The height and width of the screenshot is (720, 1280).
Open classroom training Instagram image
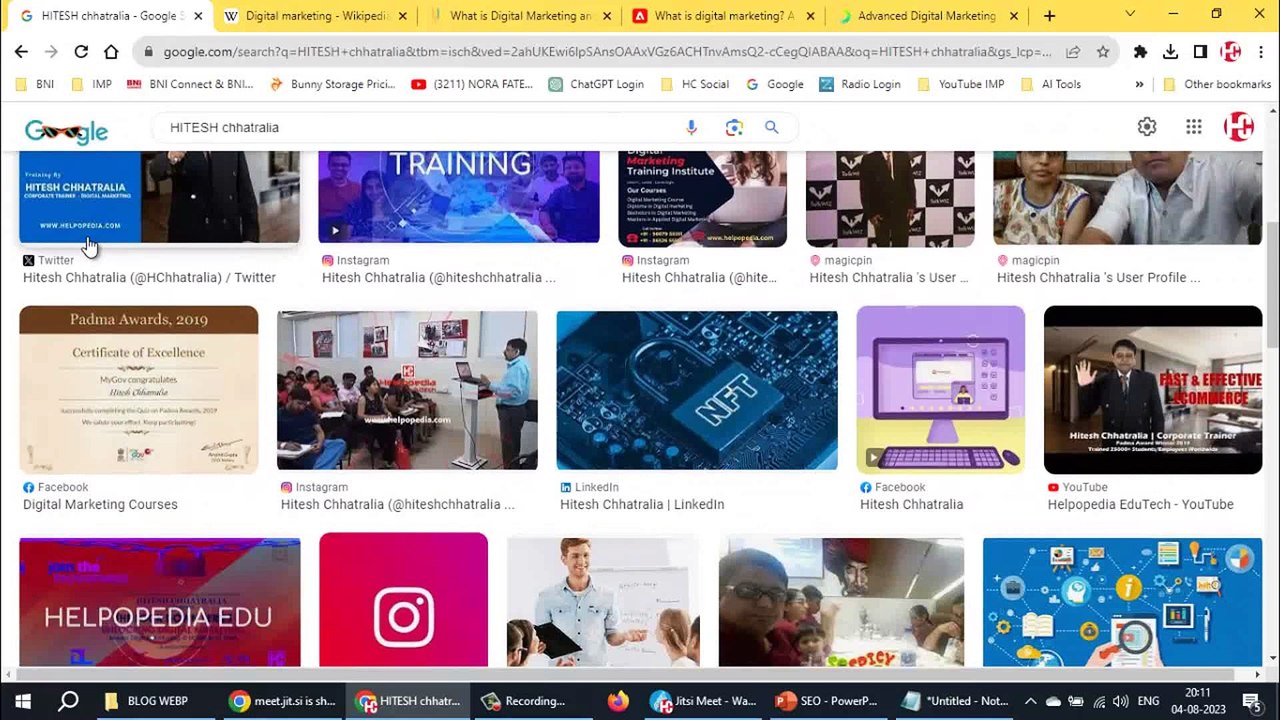coord(407,390)
